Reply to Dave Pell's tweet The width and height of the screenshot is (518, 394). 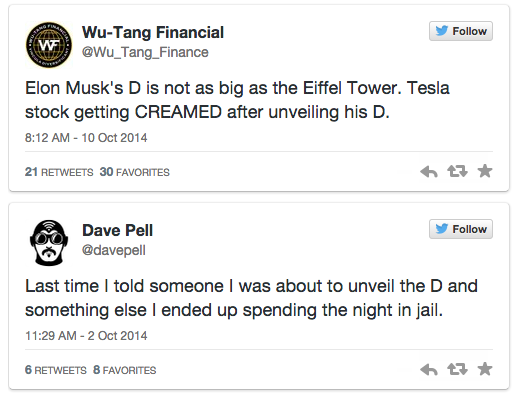(x=429, y=370)
